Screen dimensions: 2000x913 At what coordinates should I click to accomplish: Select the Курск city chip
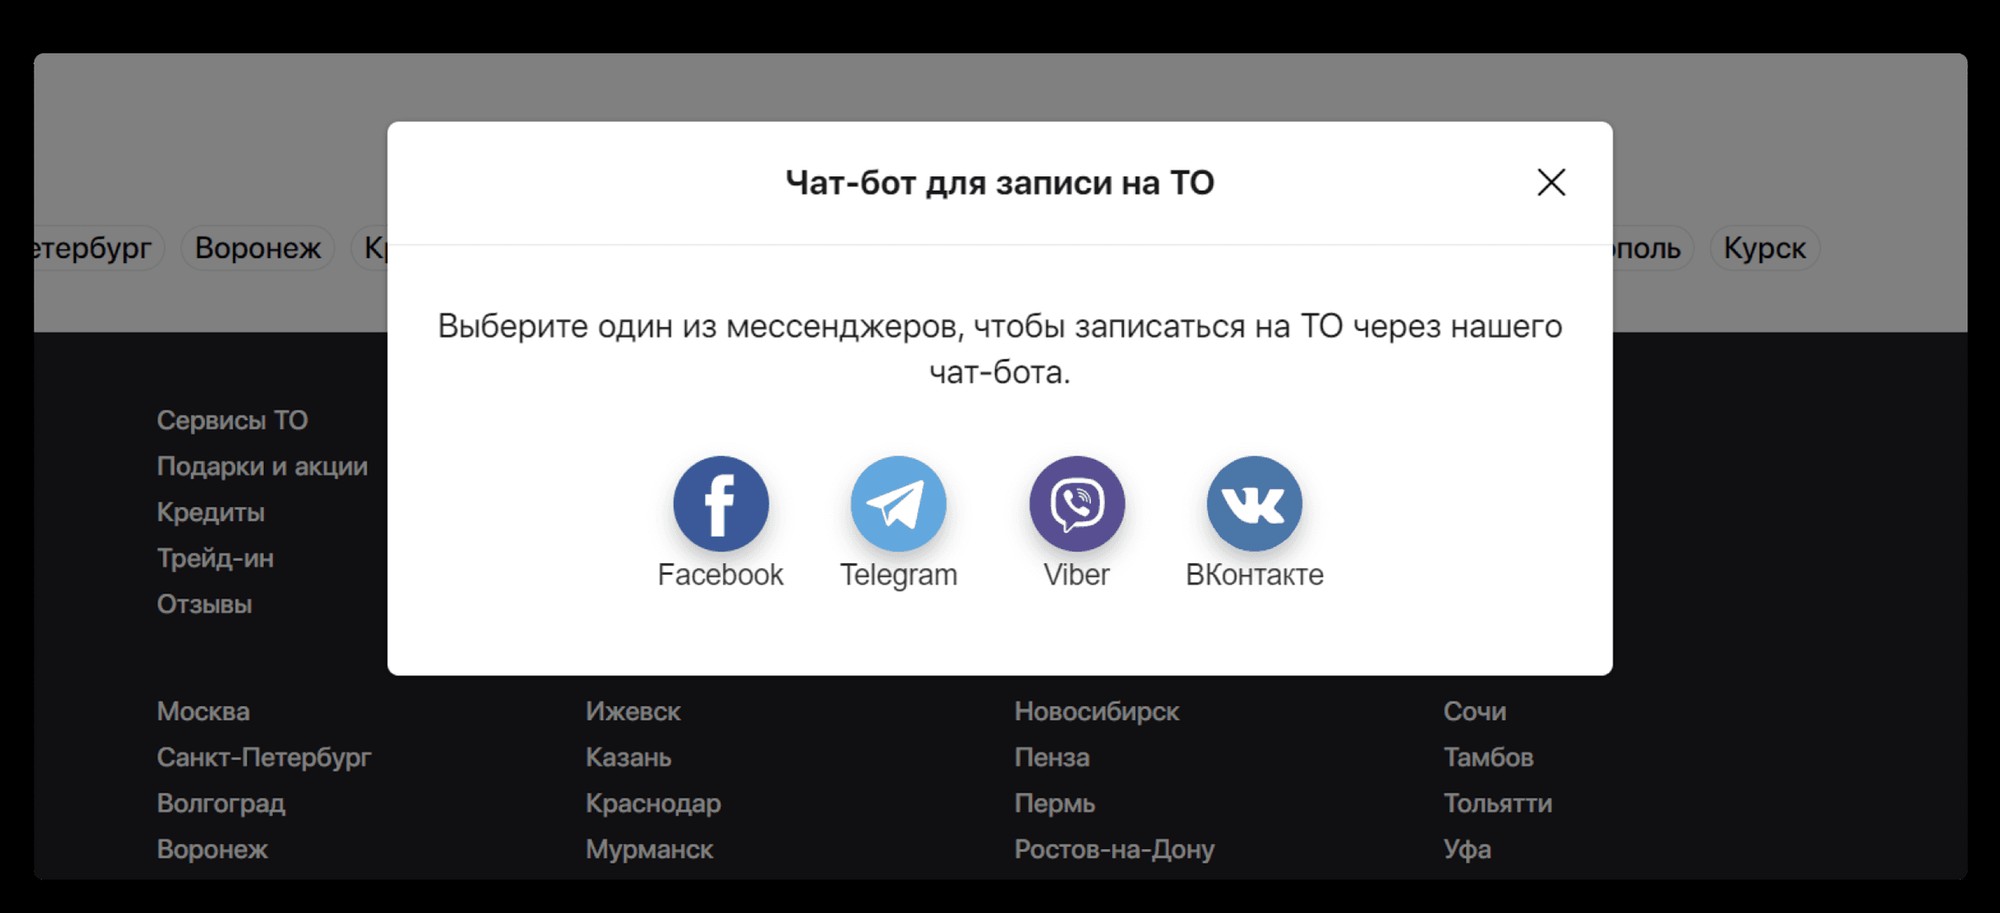coord(1765,248)
